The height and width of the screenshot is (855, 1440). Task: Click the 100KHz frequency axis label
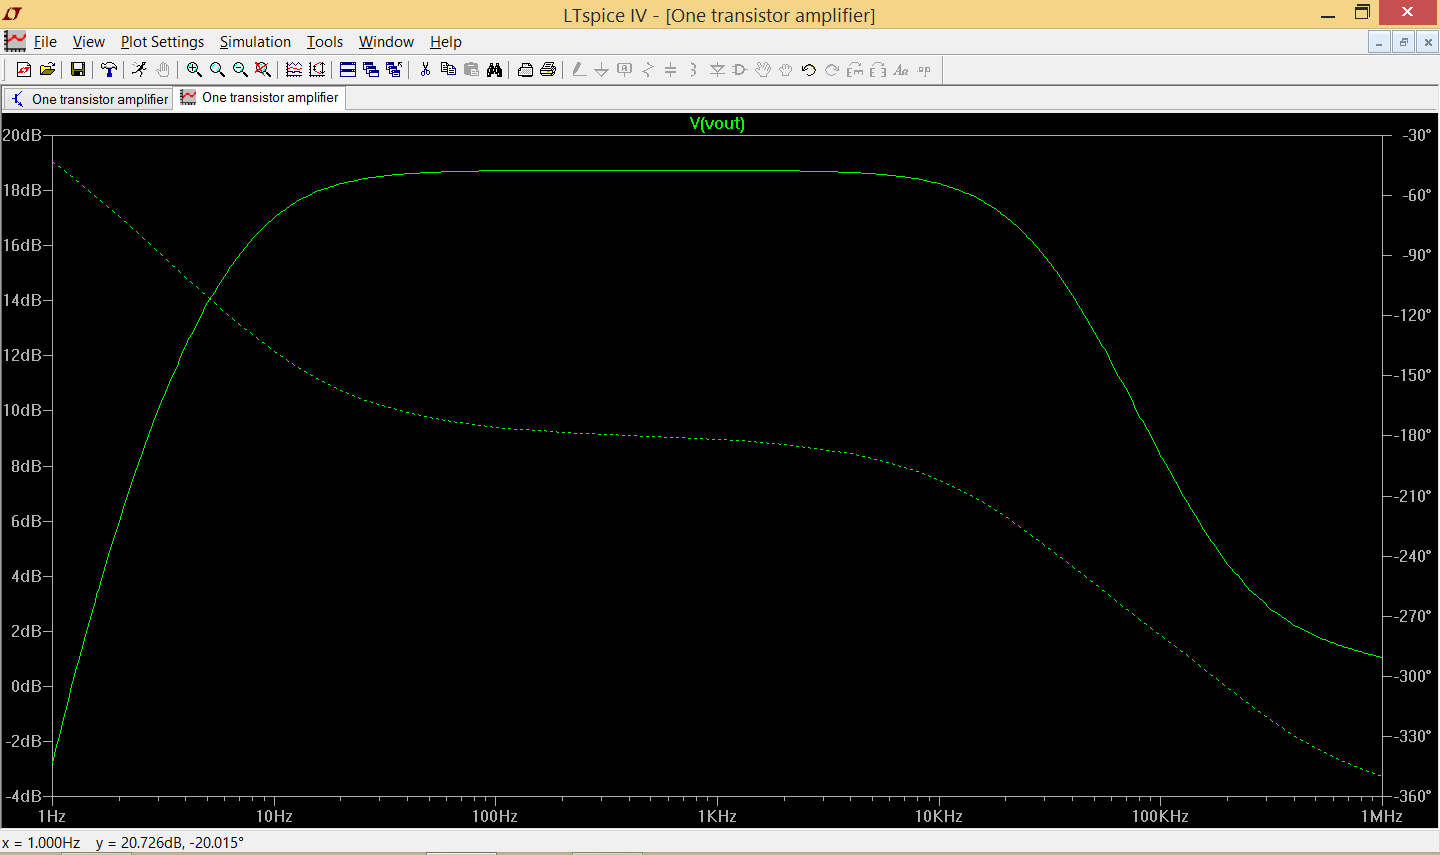(1160, 816)
